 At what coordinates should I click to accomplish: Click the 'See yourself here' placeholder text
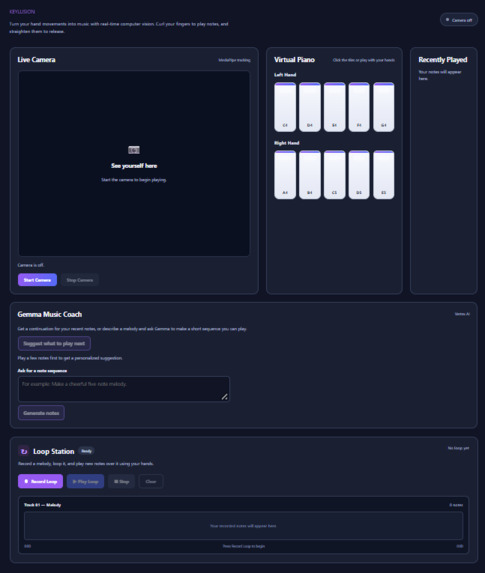pos(134,166)
